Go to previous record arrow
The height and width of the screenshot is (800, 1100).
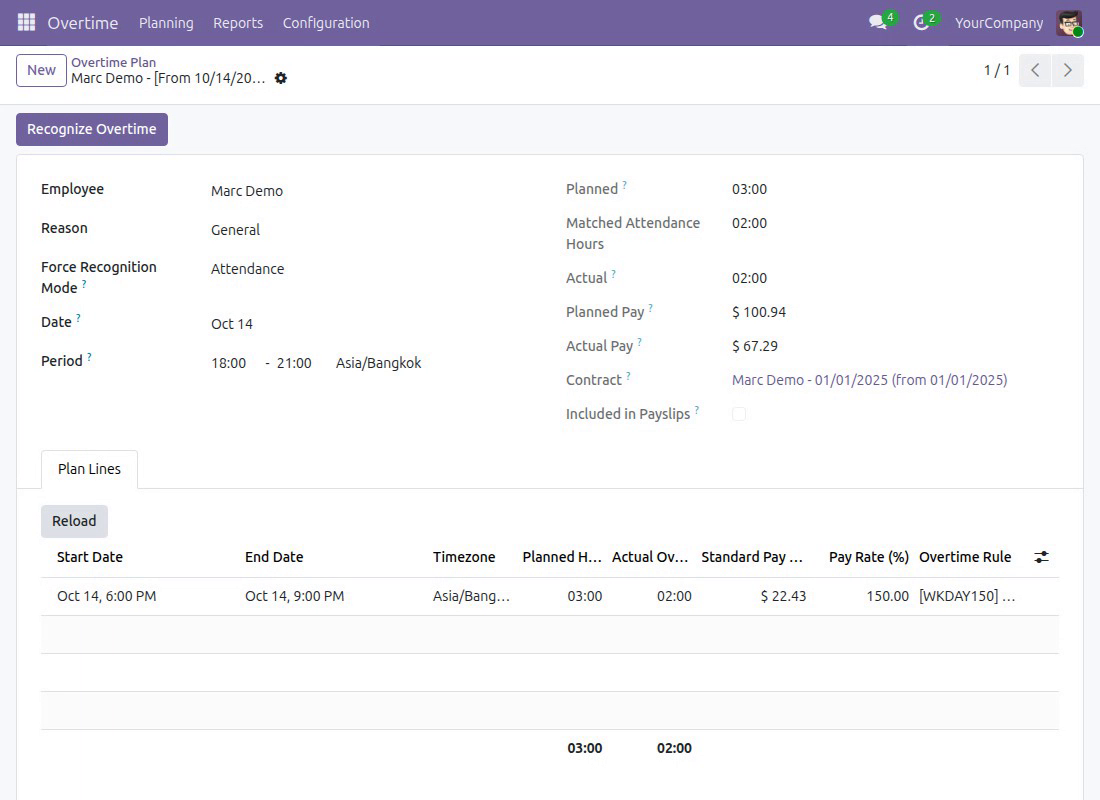1035,70
